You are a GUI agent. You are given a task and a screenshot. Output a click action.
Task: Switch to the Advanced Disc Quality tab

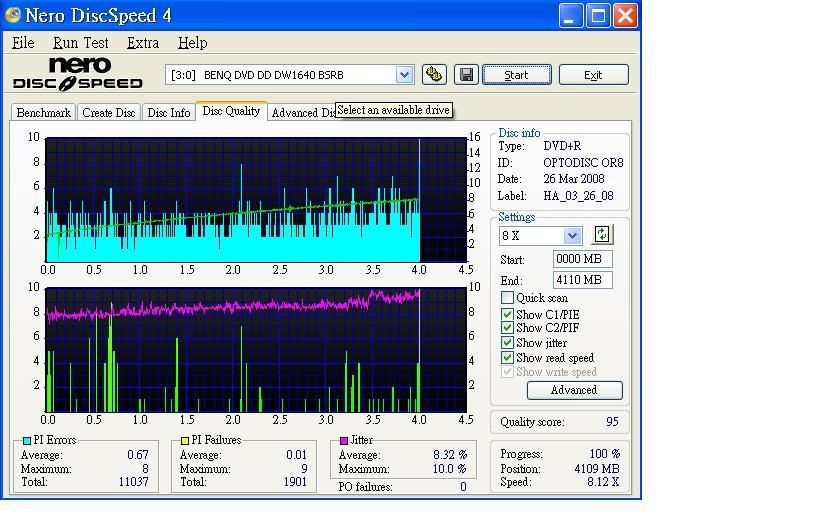pos(302,112)
